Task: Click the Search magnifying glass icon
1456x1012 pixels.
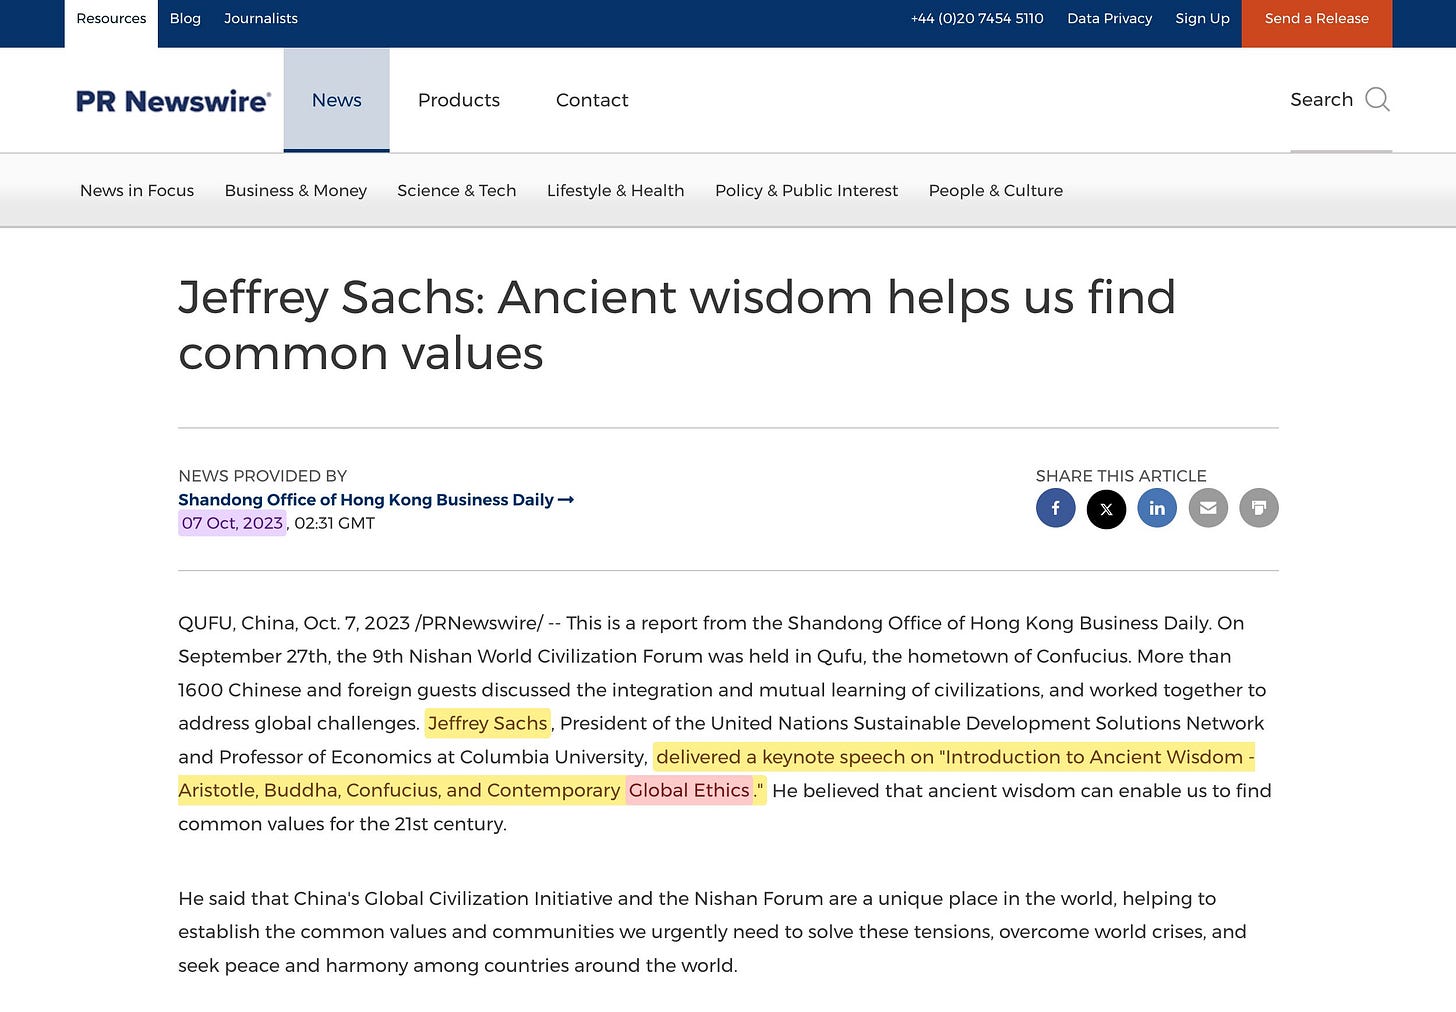Action: [1377, 99]
